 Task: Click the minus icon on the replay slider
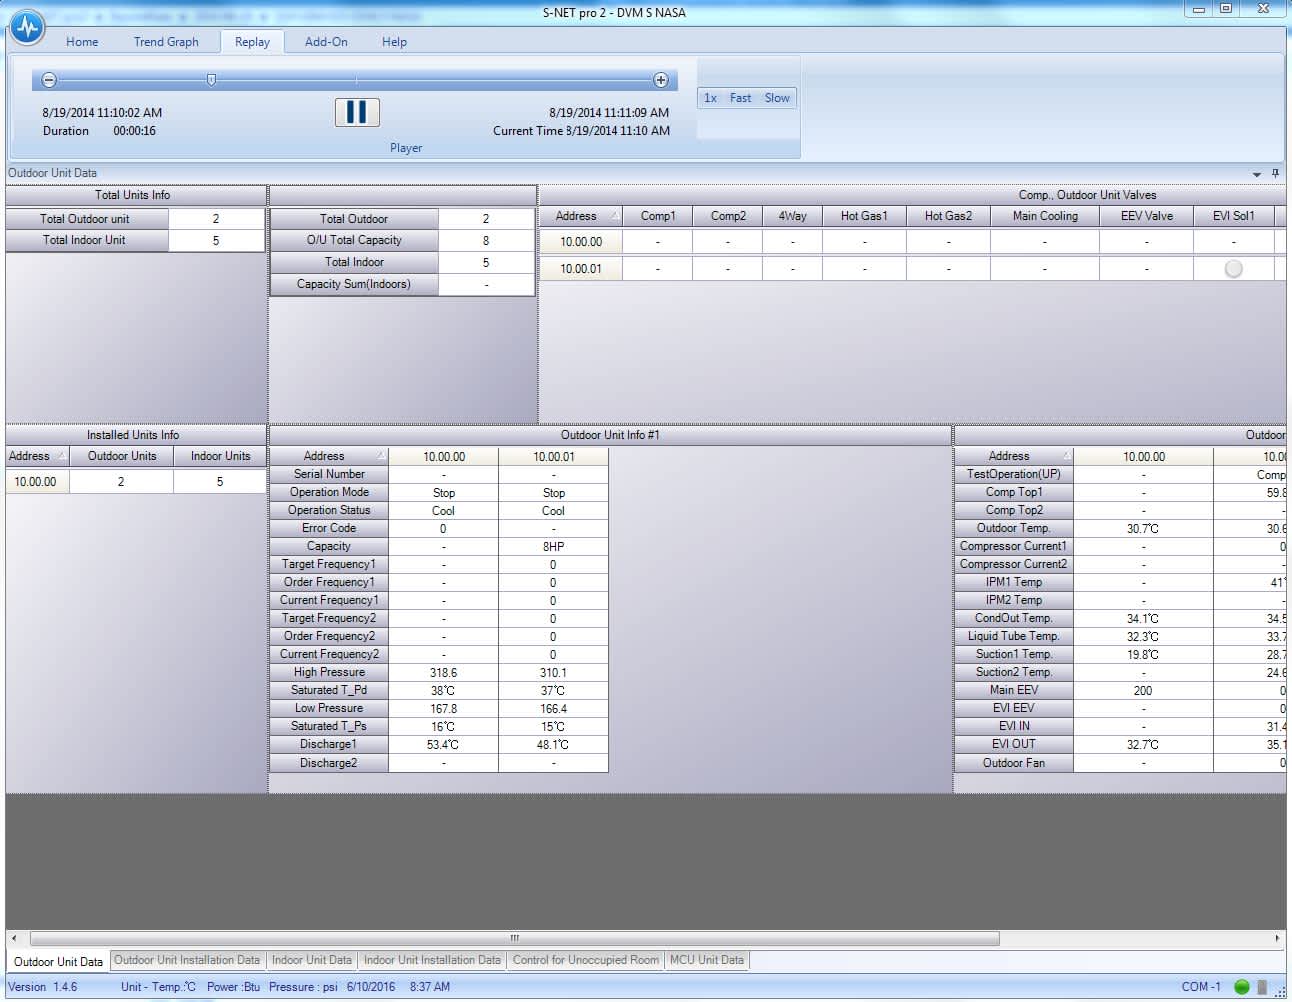coord(49,80)
